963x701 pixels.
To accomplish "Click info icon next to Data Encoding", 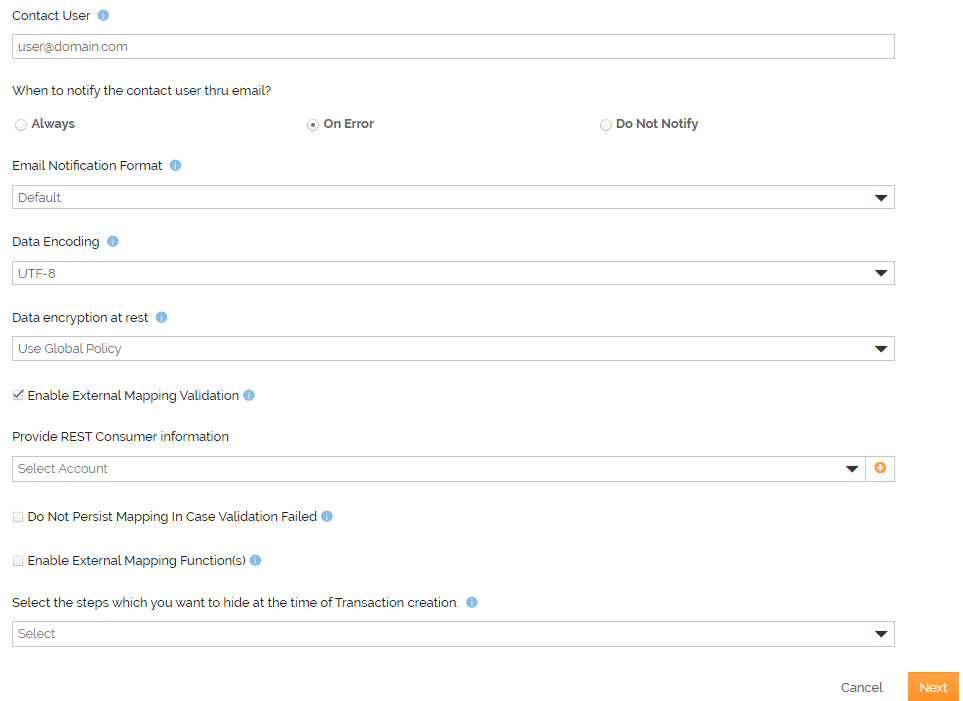I will (112, 242).
